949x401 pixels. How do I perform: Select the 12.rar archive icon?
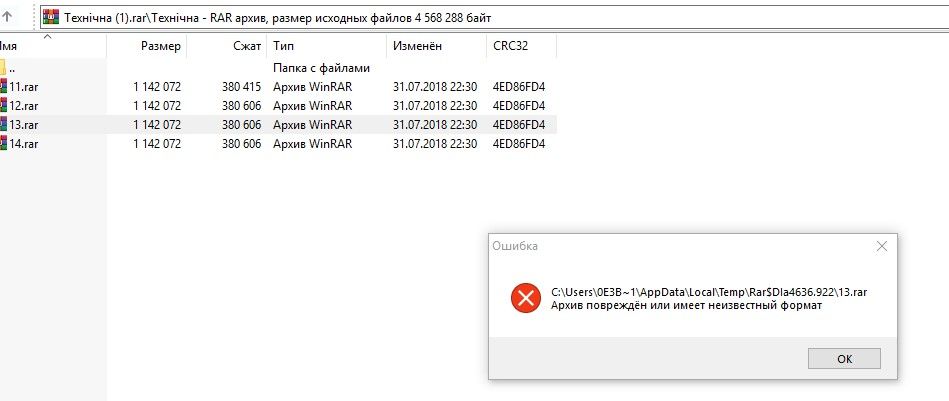(3, 105)
